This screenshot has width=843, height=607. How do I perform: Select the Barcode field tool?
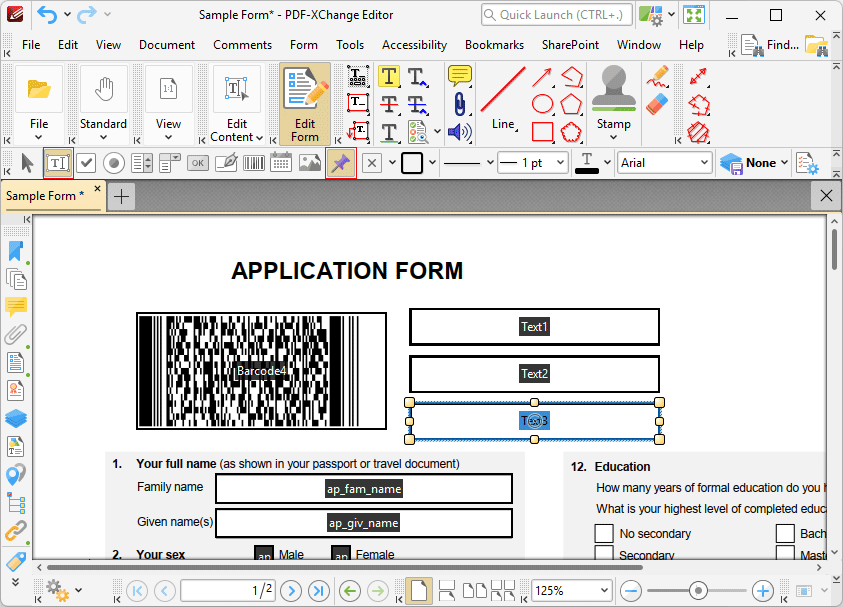tap(254, 163)
